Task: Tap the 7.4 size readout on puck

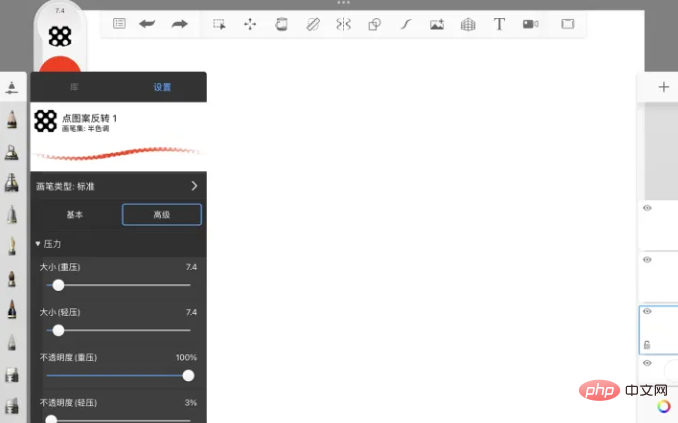Action: [x=60, y=10]
